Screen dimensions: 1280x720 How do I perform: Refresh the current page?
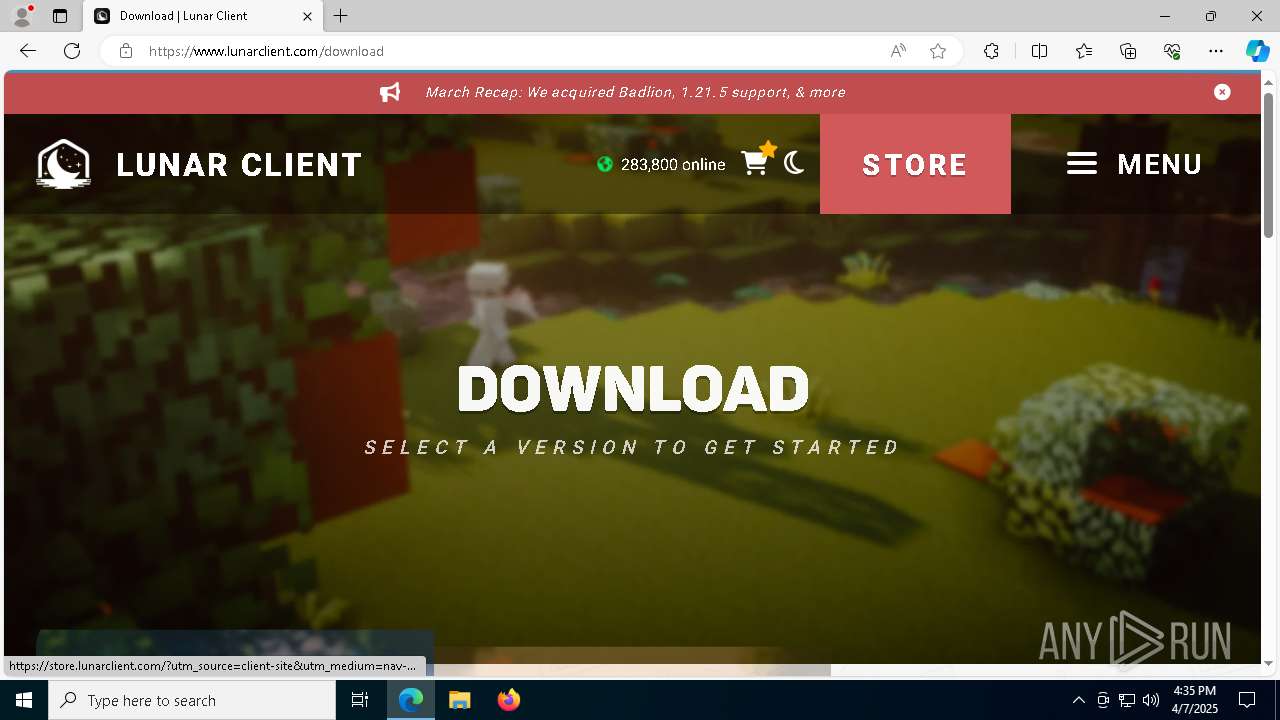tap(72, 51)
